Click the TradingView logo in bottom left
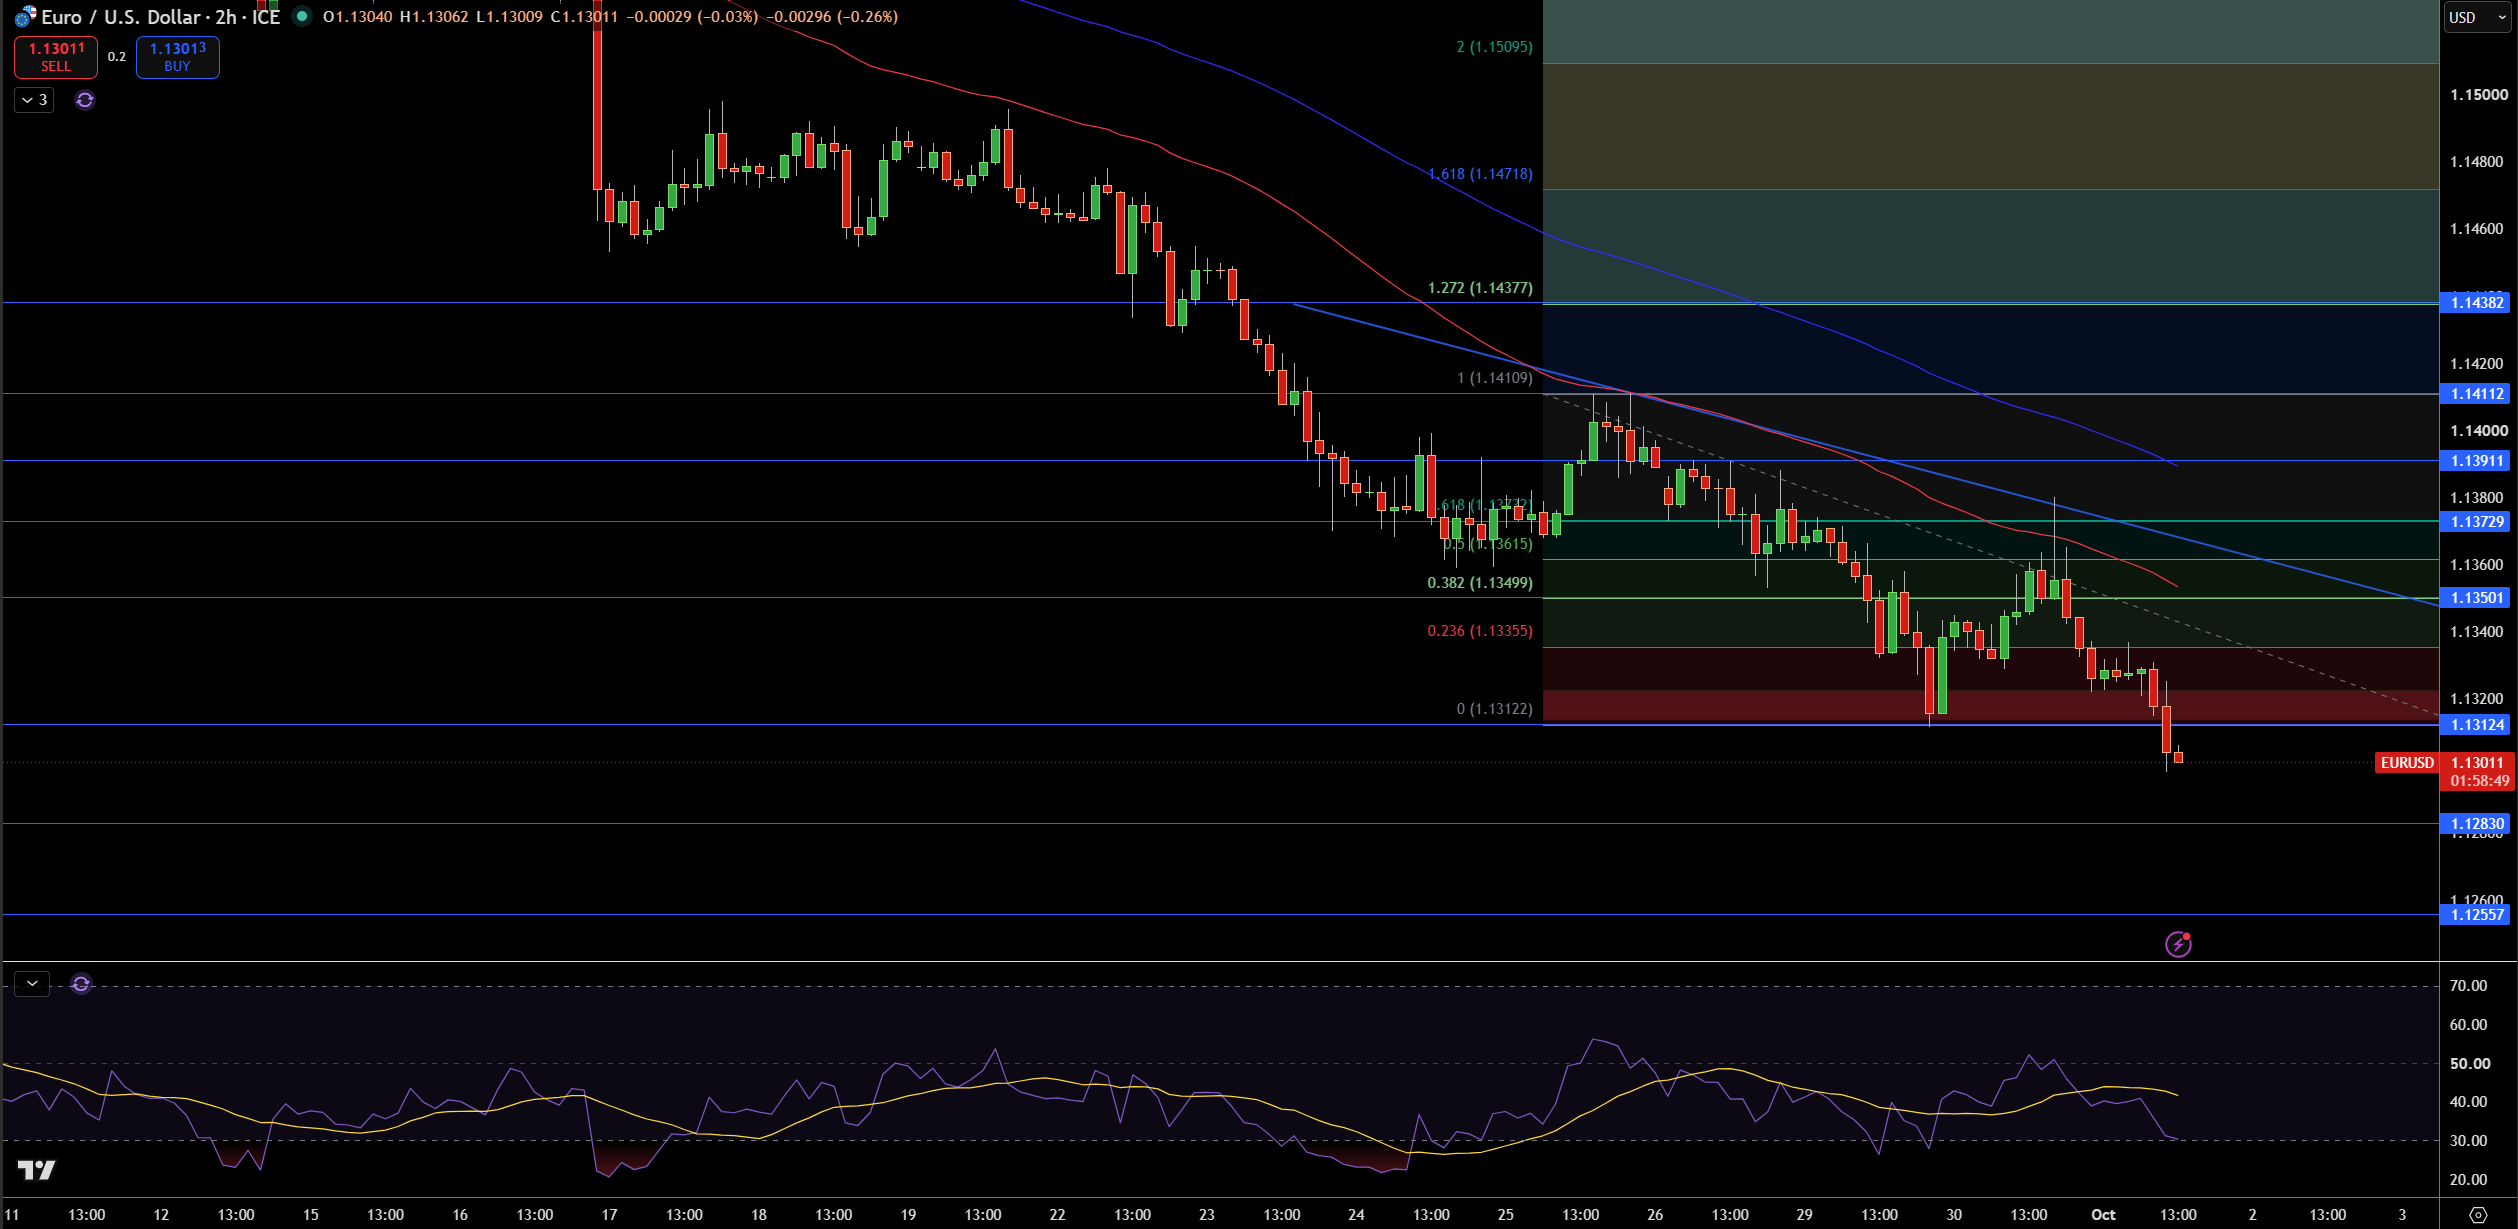Image resolution: width=2518 pixels, height=1229 pixels. point(37,1170)
